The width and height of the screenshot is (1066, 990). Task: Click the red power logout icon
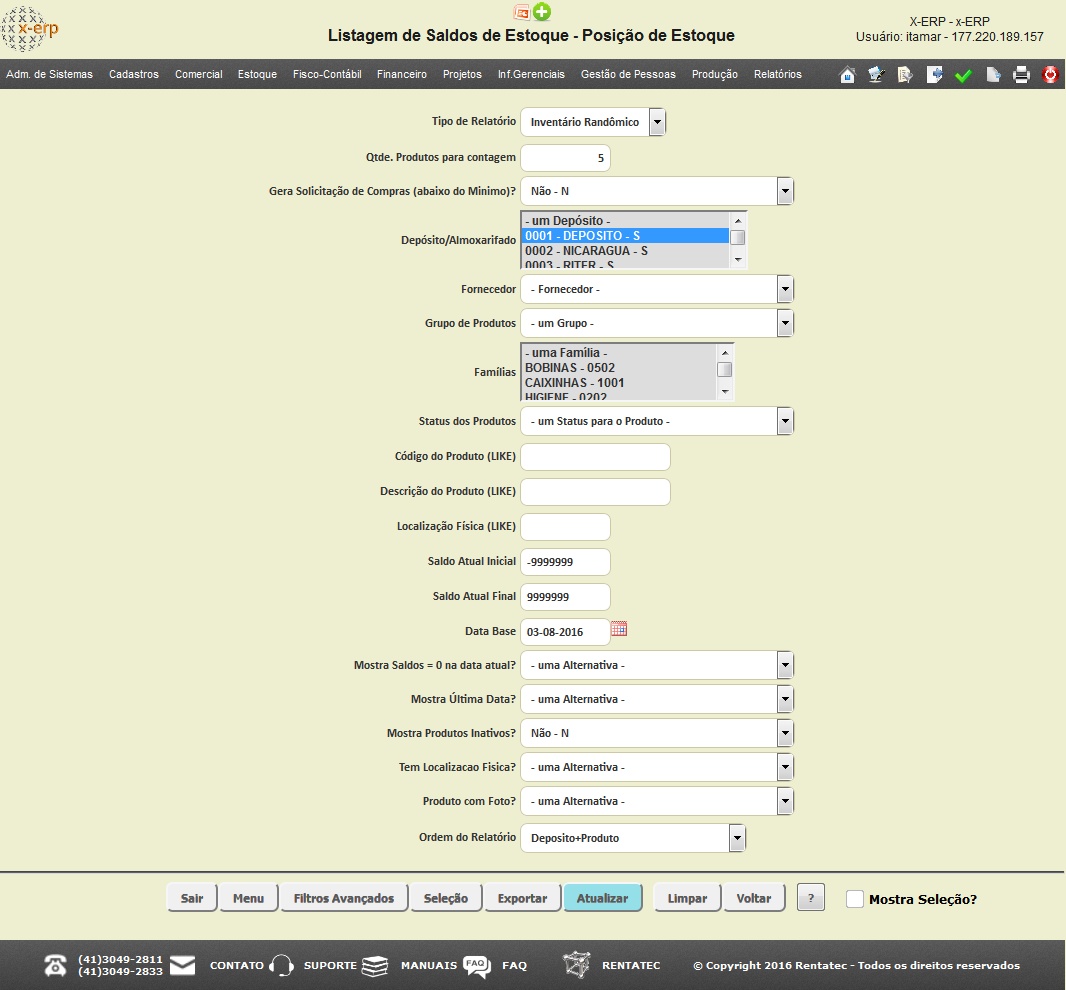(x=1050, y=75)
